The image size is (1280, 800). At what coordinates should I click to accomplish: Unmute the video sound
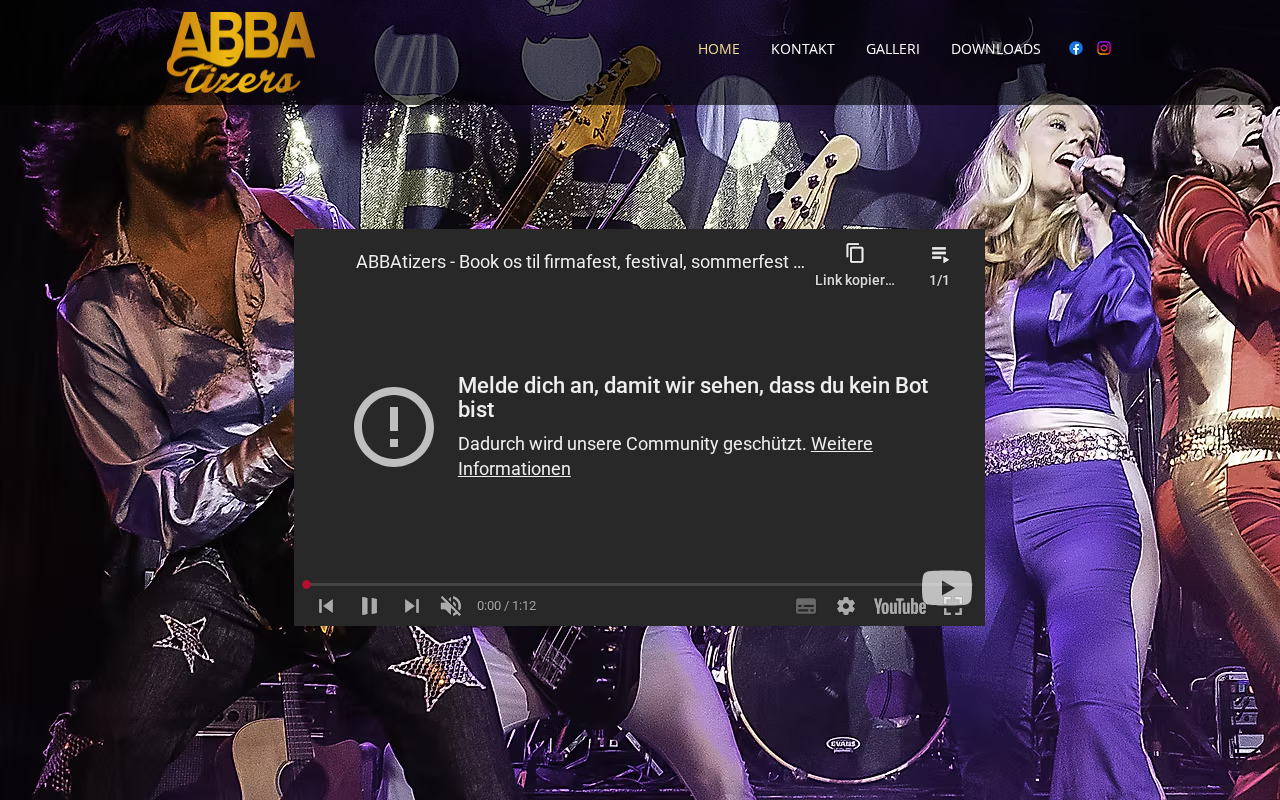click(x=451, y=606)
